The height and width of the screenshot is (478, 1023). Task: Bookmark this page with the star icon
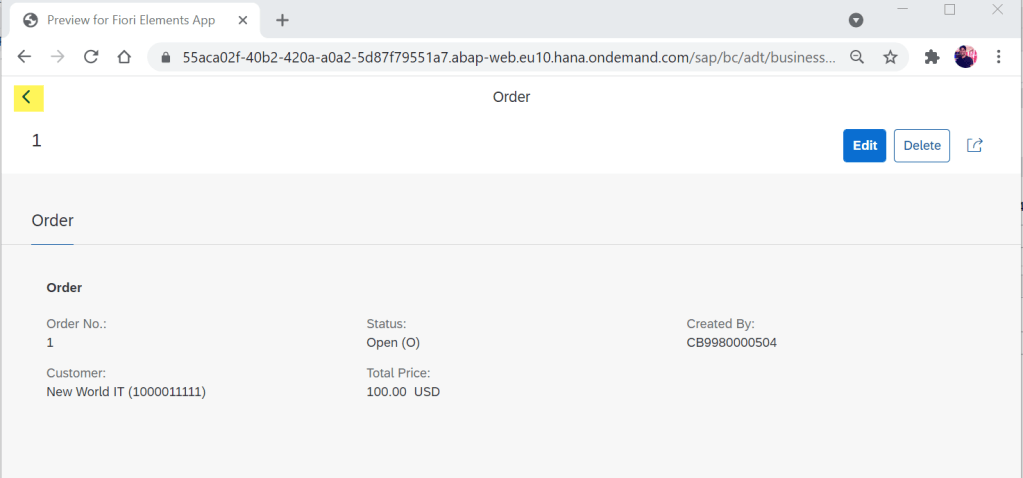point(890,57)
